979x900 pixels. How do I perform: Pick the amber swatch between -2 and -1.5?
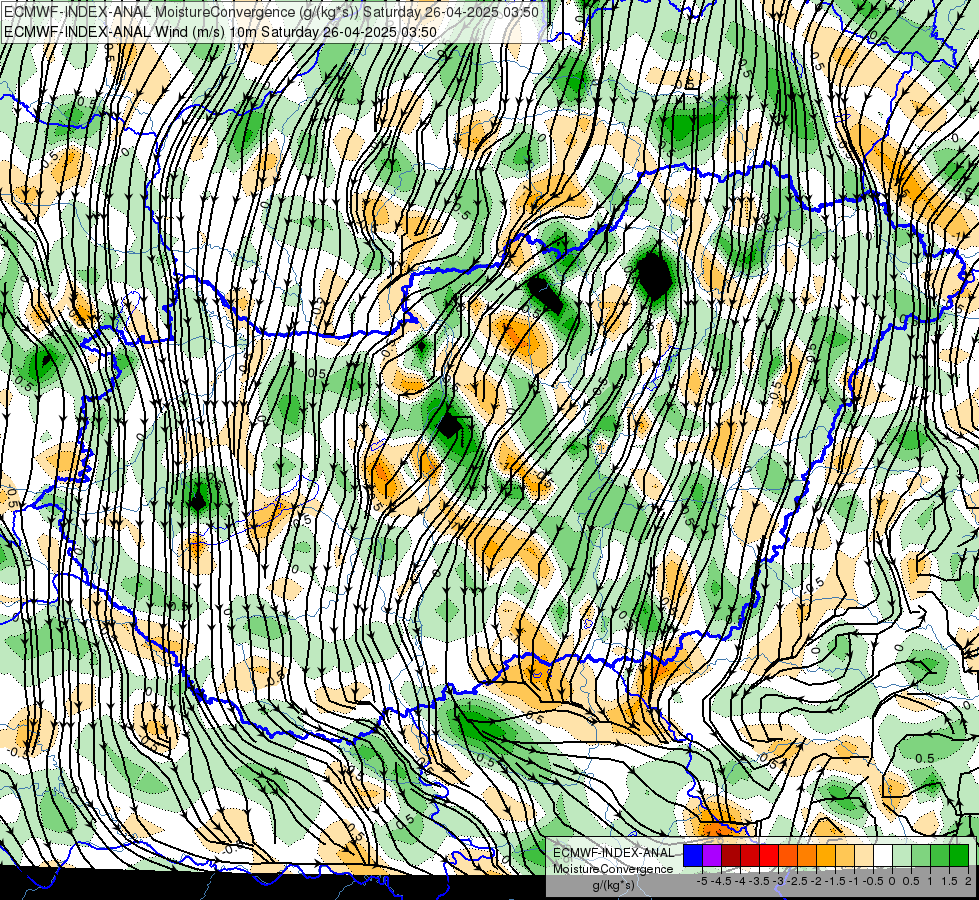click(826, 855)
